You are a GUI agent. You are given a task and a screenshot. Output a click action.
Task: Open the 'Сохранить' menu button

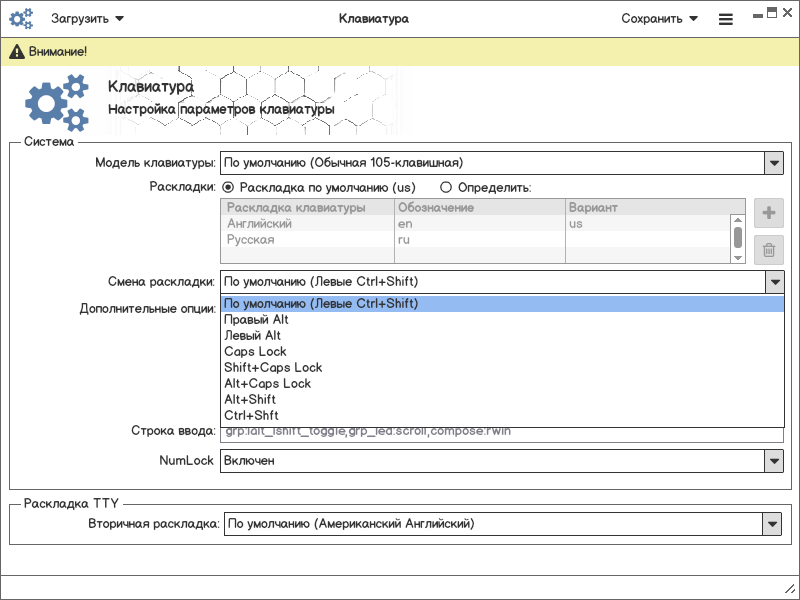pyautogui.click(x=659, y=19)
